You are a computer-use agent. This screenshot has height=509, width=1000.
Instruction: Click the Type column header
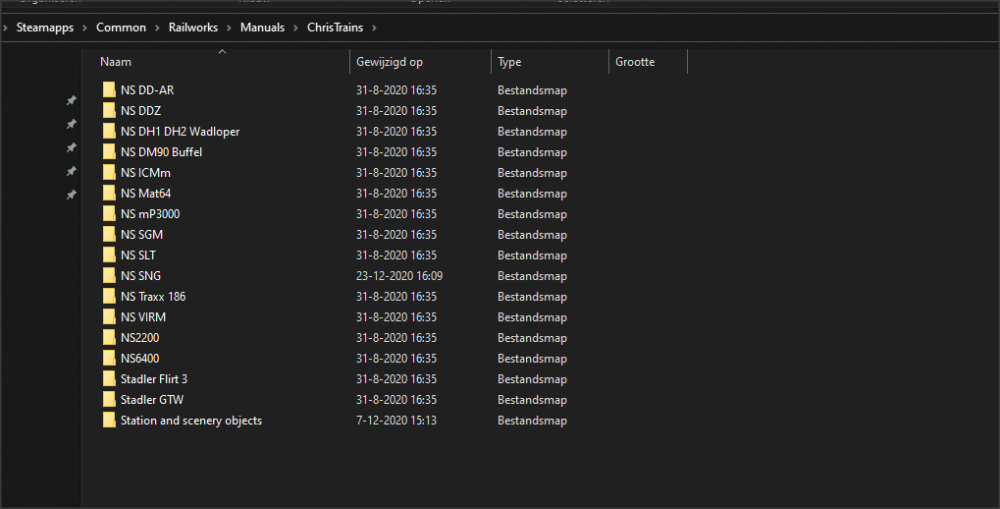click(x=510, y=62)
